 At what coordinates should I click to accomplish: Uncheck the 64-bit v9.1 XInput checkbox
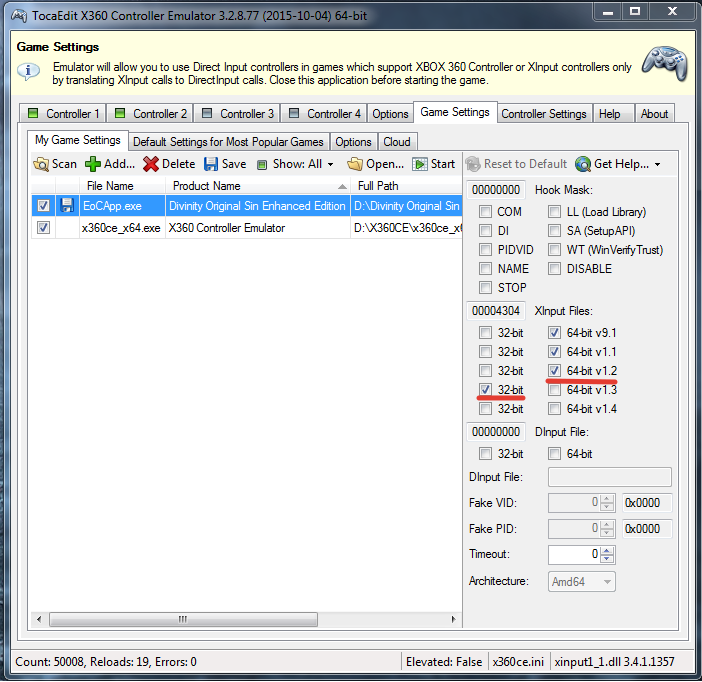(554, 332)
